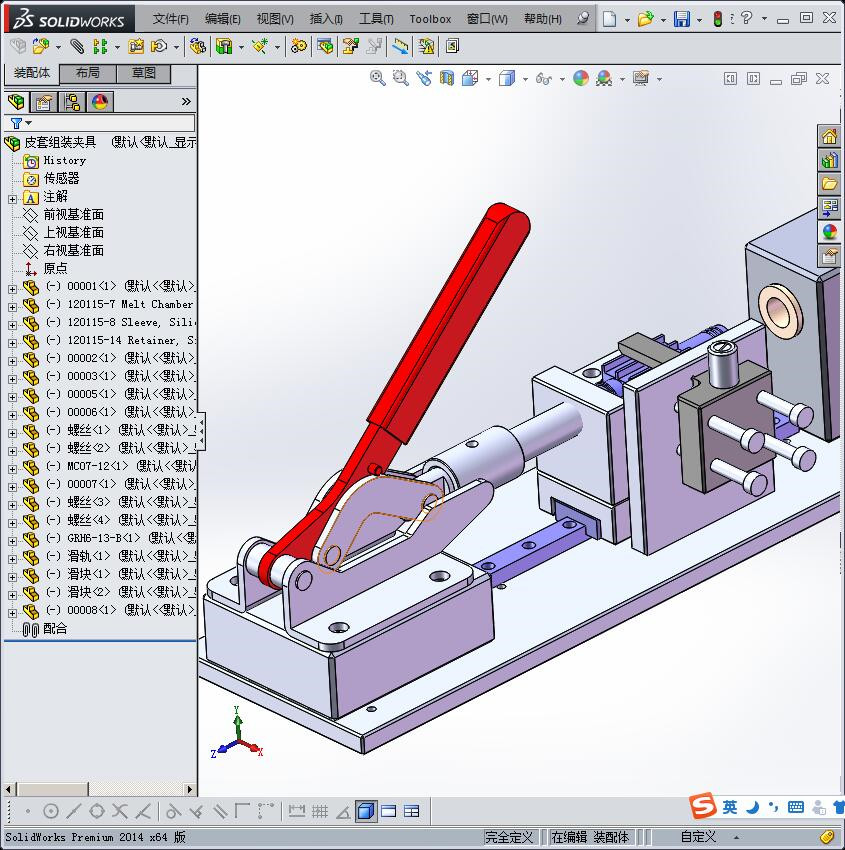Image resolution: width=845 pixels, height=850 pixels.
Task: Click the View Orientation cube icon
Action: (x=470, y=79)
